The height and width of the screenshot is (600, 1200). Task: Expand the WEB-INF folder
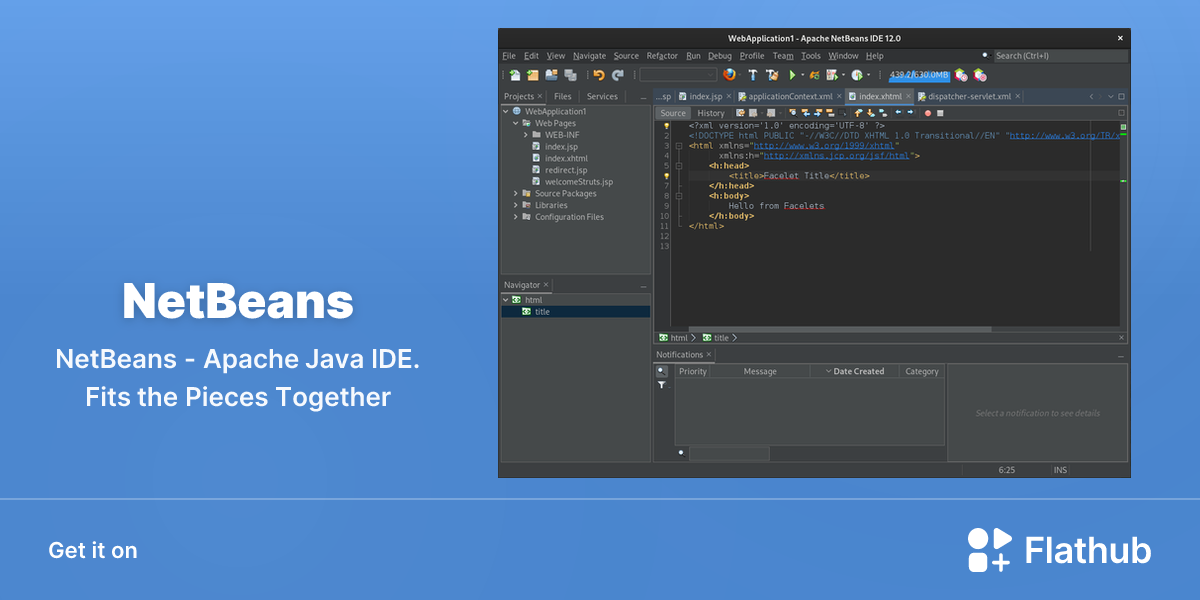click(526, 135)
